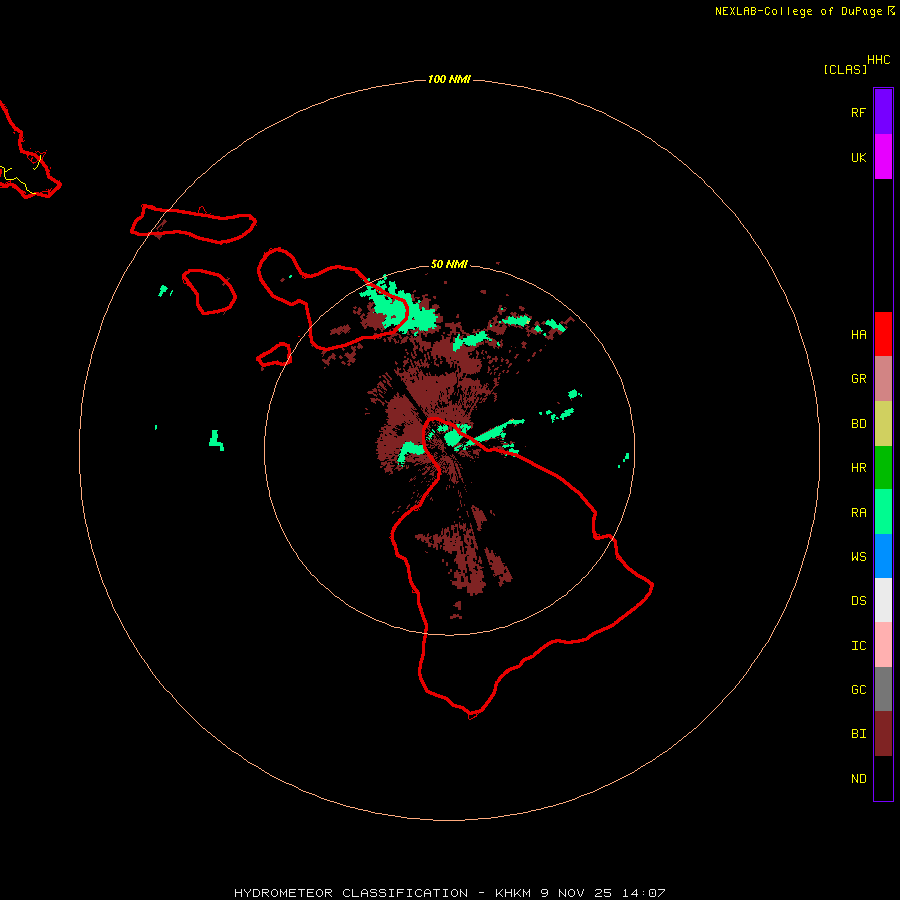Click the RA legend label

click(858, 513)
